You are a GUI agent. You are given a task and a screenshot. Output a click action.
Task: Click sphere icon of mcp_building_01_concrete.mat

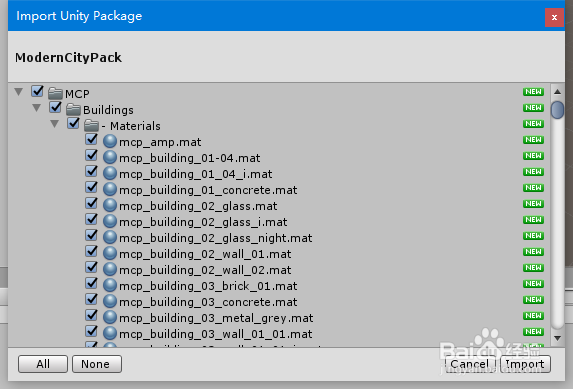[x=110, y=189]
